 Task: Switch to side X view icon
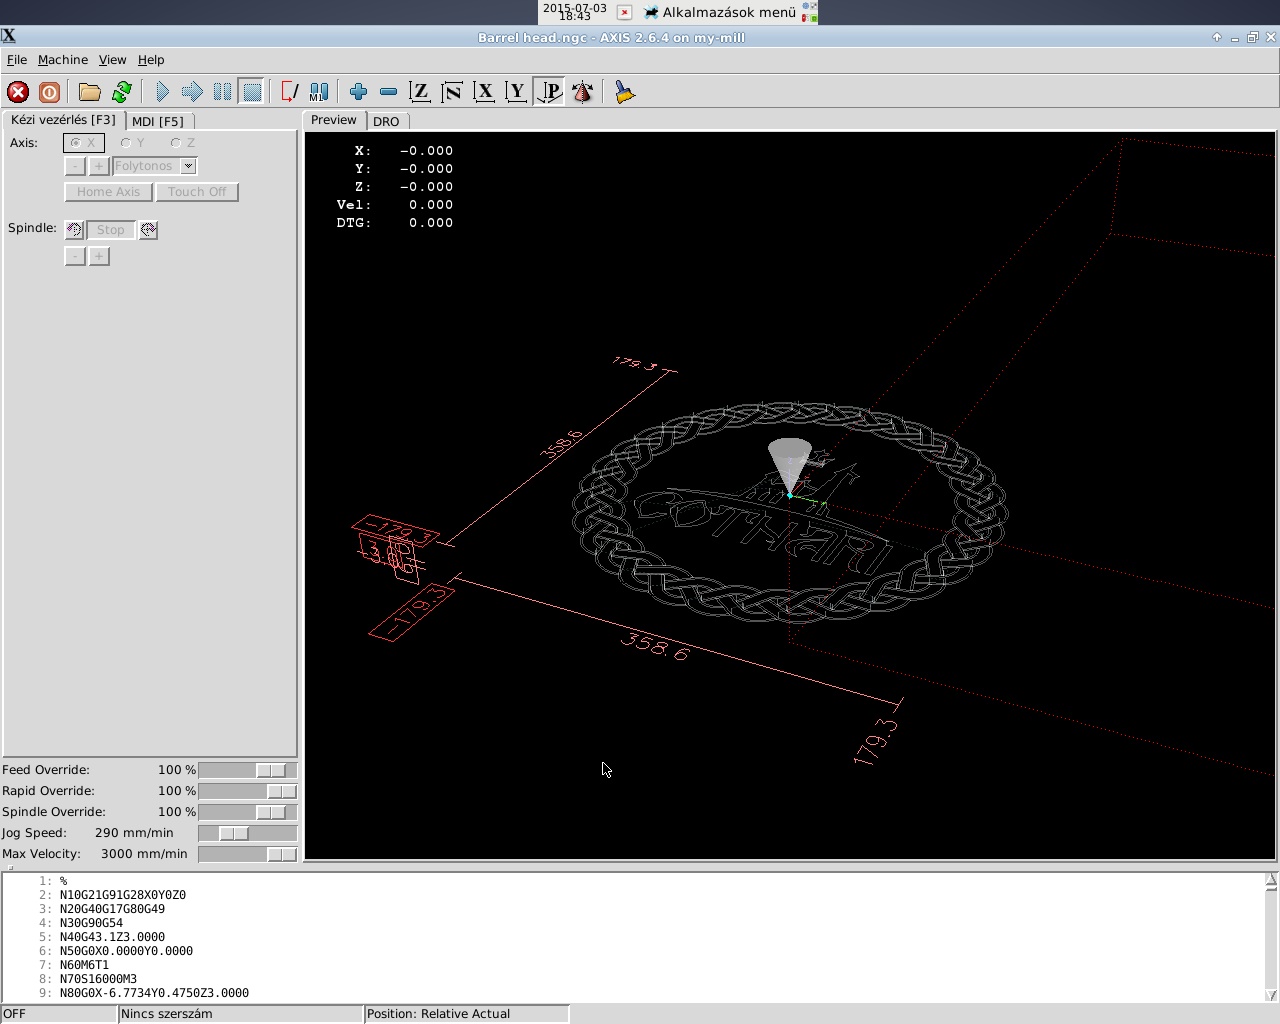484,92
